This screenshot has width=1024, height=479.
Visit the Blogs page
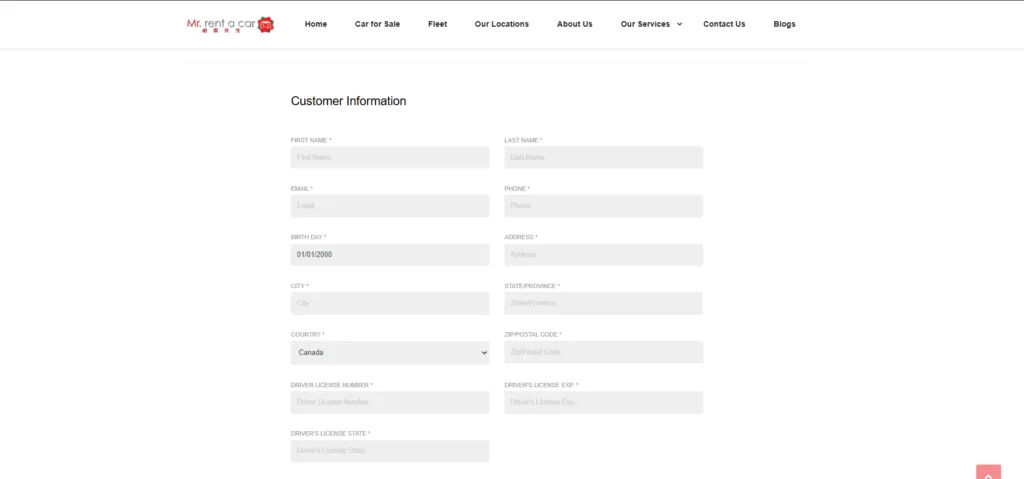(784, 24)
